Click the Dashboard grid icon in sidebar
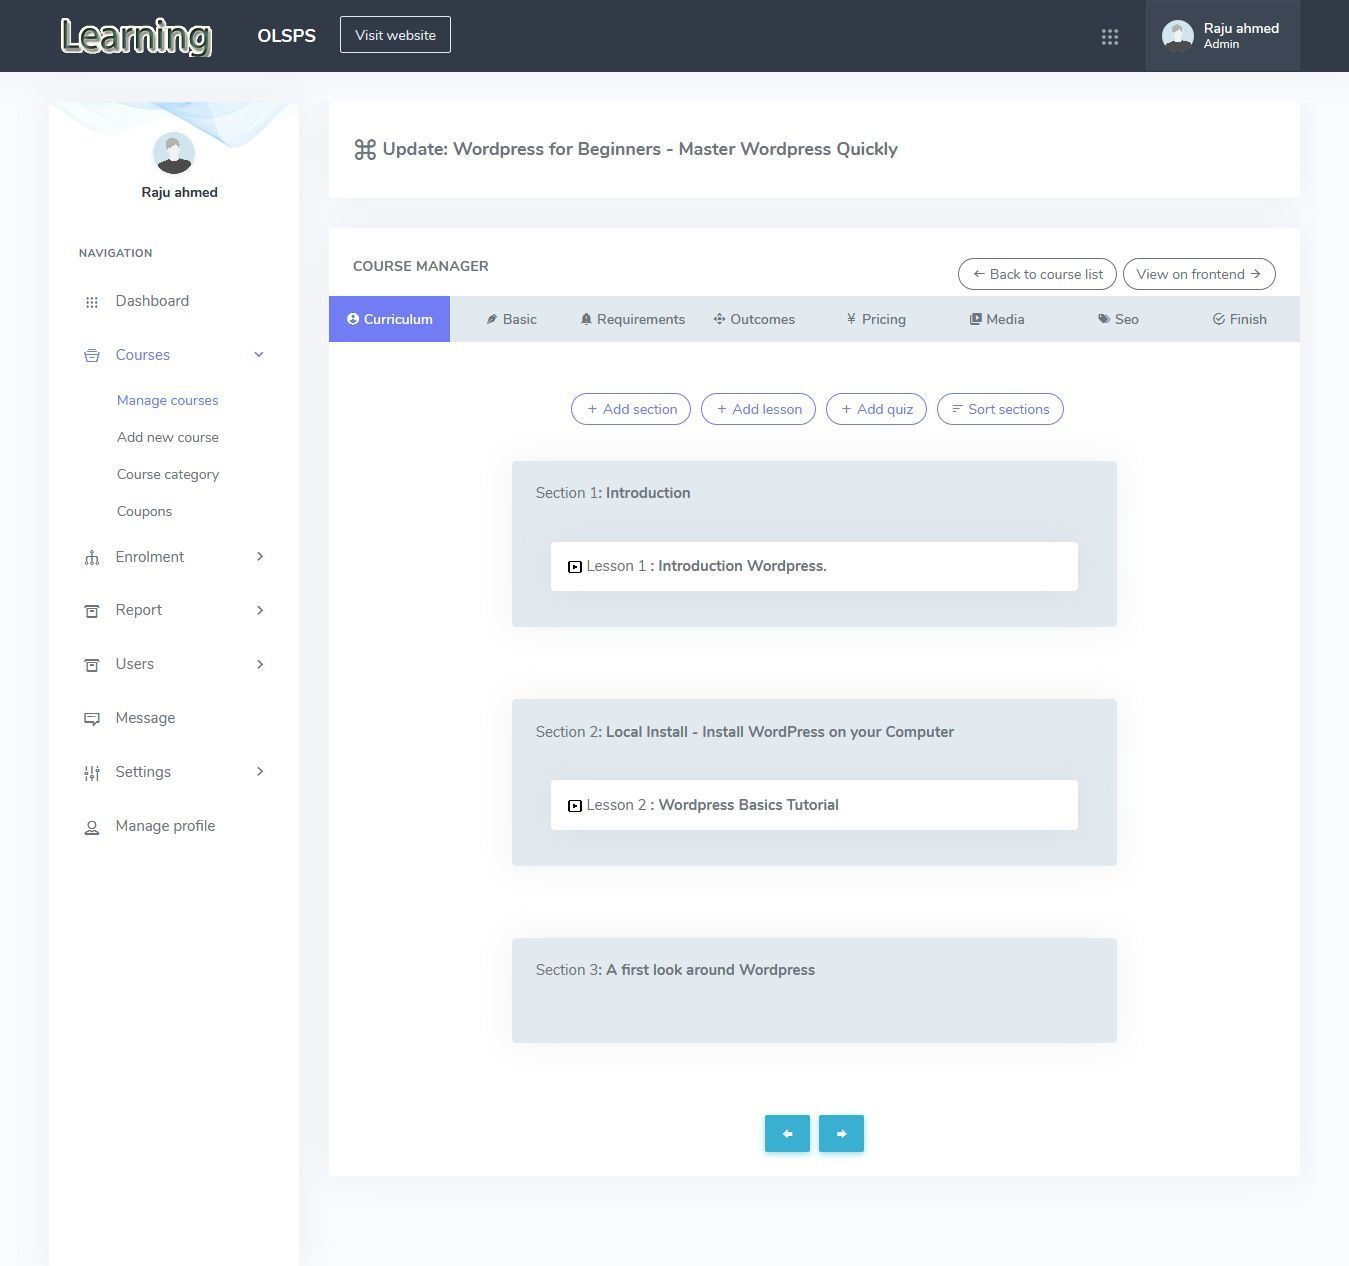 point(92,302)
